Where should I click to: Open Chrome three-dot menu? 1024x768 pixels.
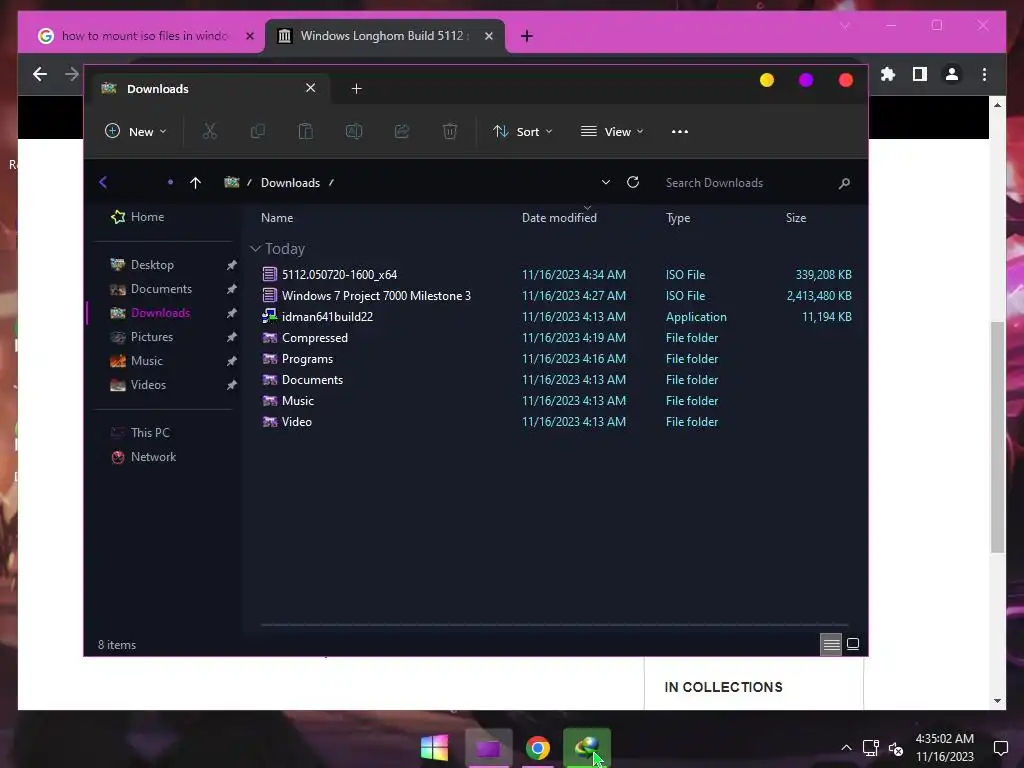pyautogui.click(x=984, y=74)
